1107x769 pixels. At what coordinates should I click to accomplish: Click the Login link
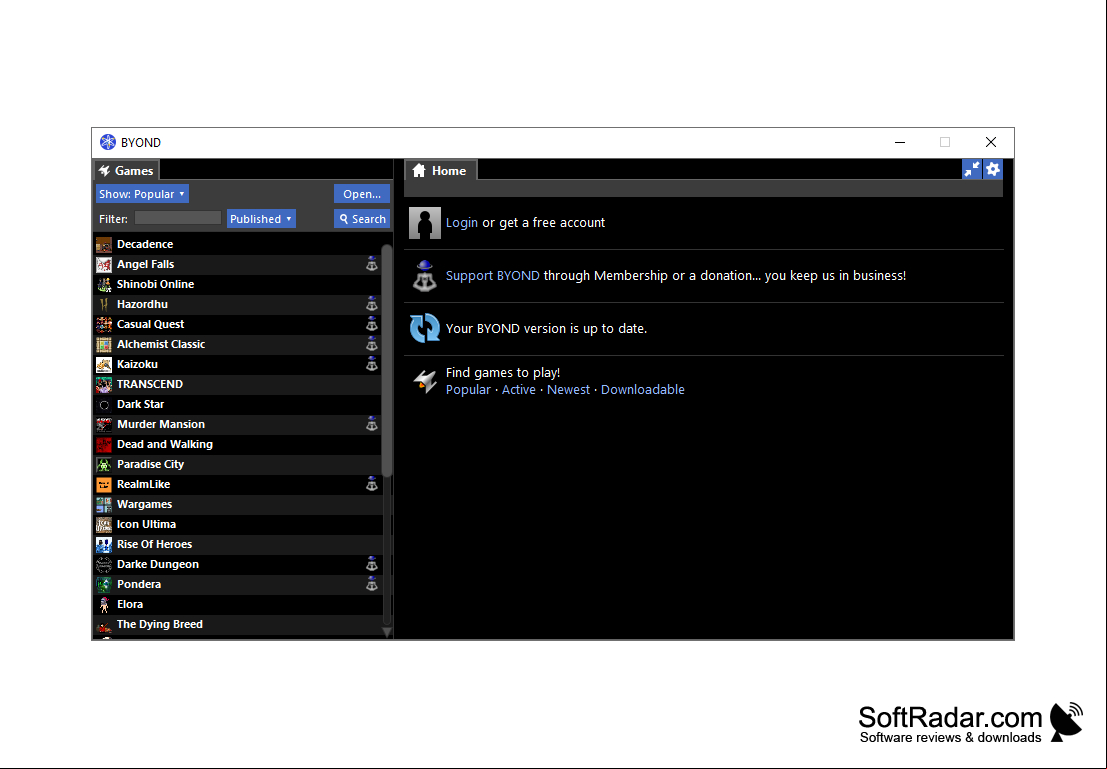[462, 222]
